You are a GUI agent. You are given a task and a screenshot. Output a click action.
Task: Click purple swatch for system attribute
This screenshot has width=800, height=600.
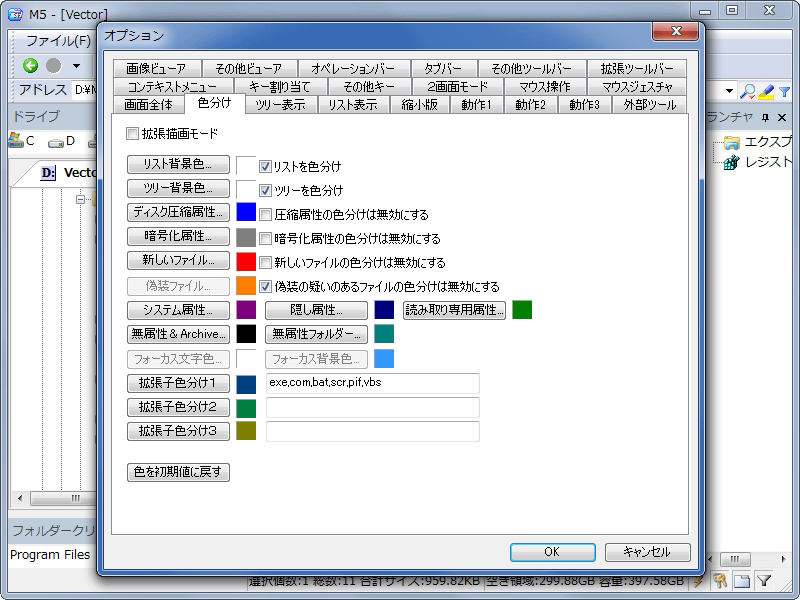(246, 310)
